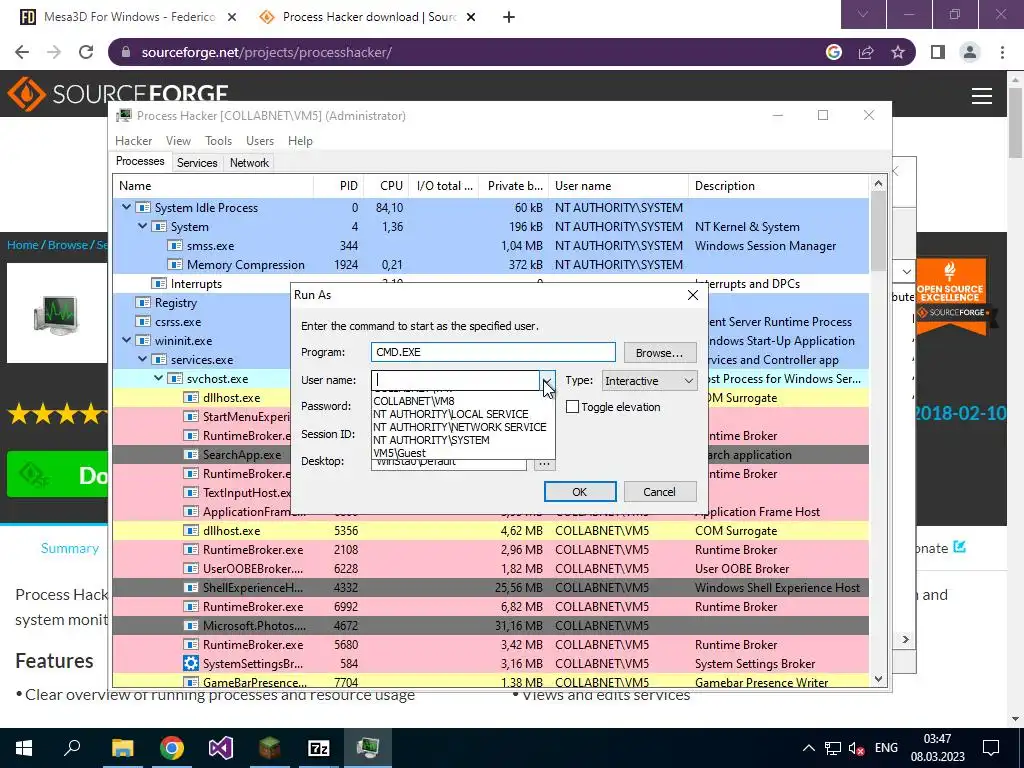1024x768 pixels.
Task: Open the View menu
Action: point(178,140)
